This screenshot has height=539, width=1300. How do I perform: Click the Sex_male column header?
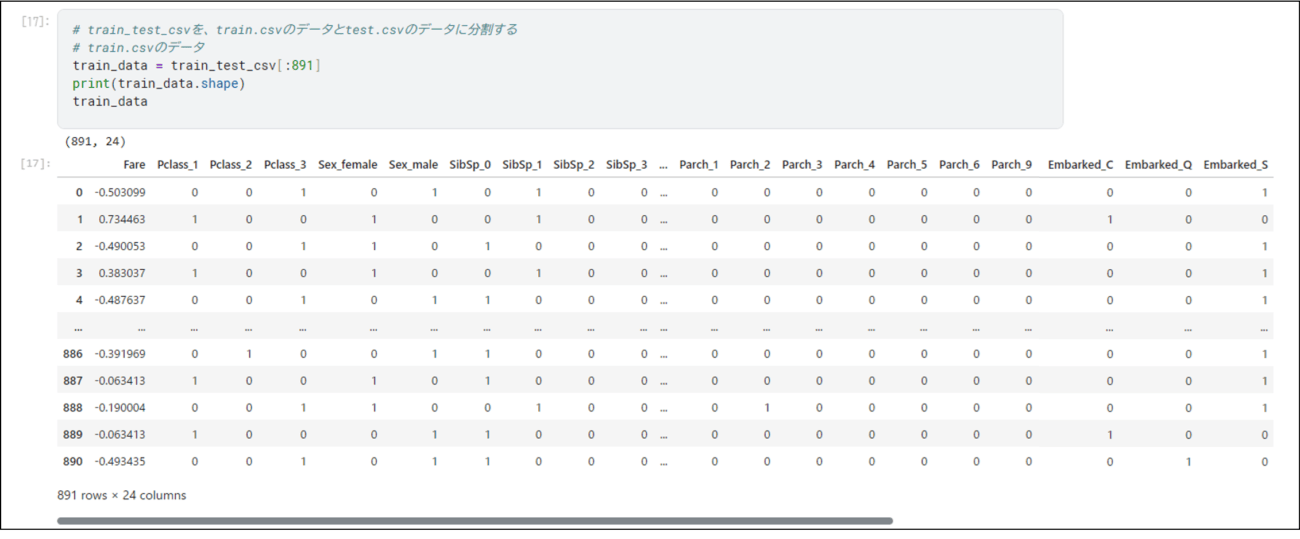(x=413, y=165)
